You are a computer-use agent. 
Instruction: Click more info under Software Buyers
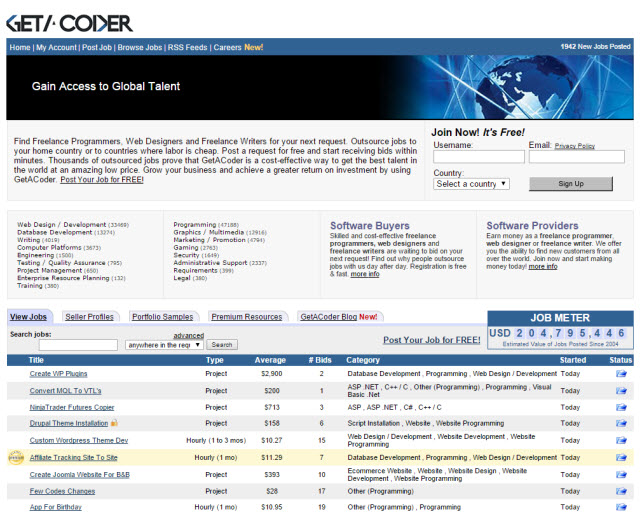365,274
